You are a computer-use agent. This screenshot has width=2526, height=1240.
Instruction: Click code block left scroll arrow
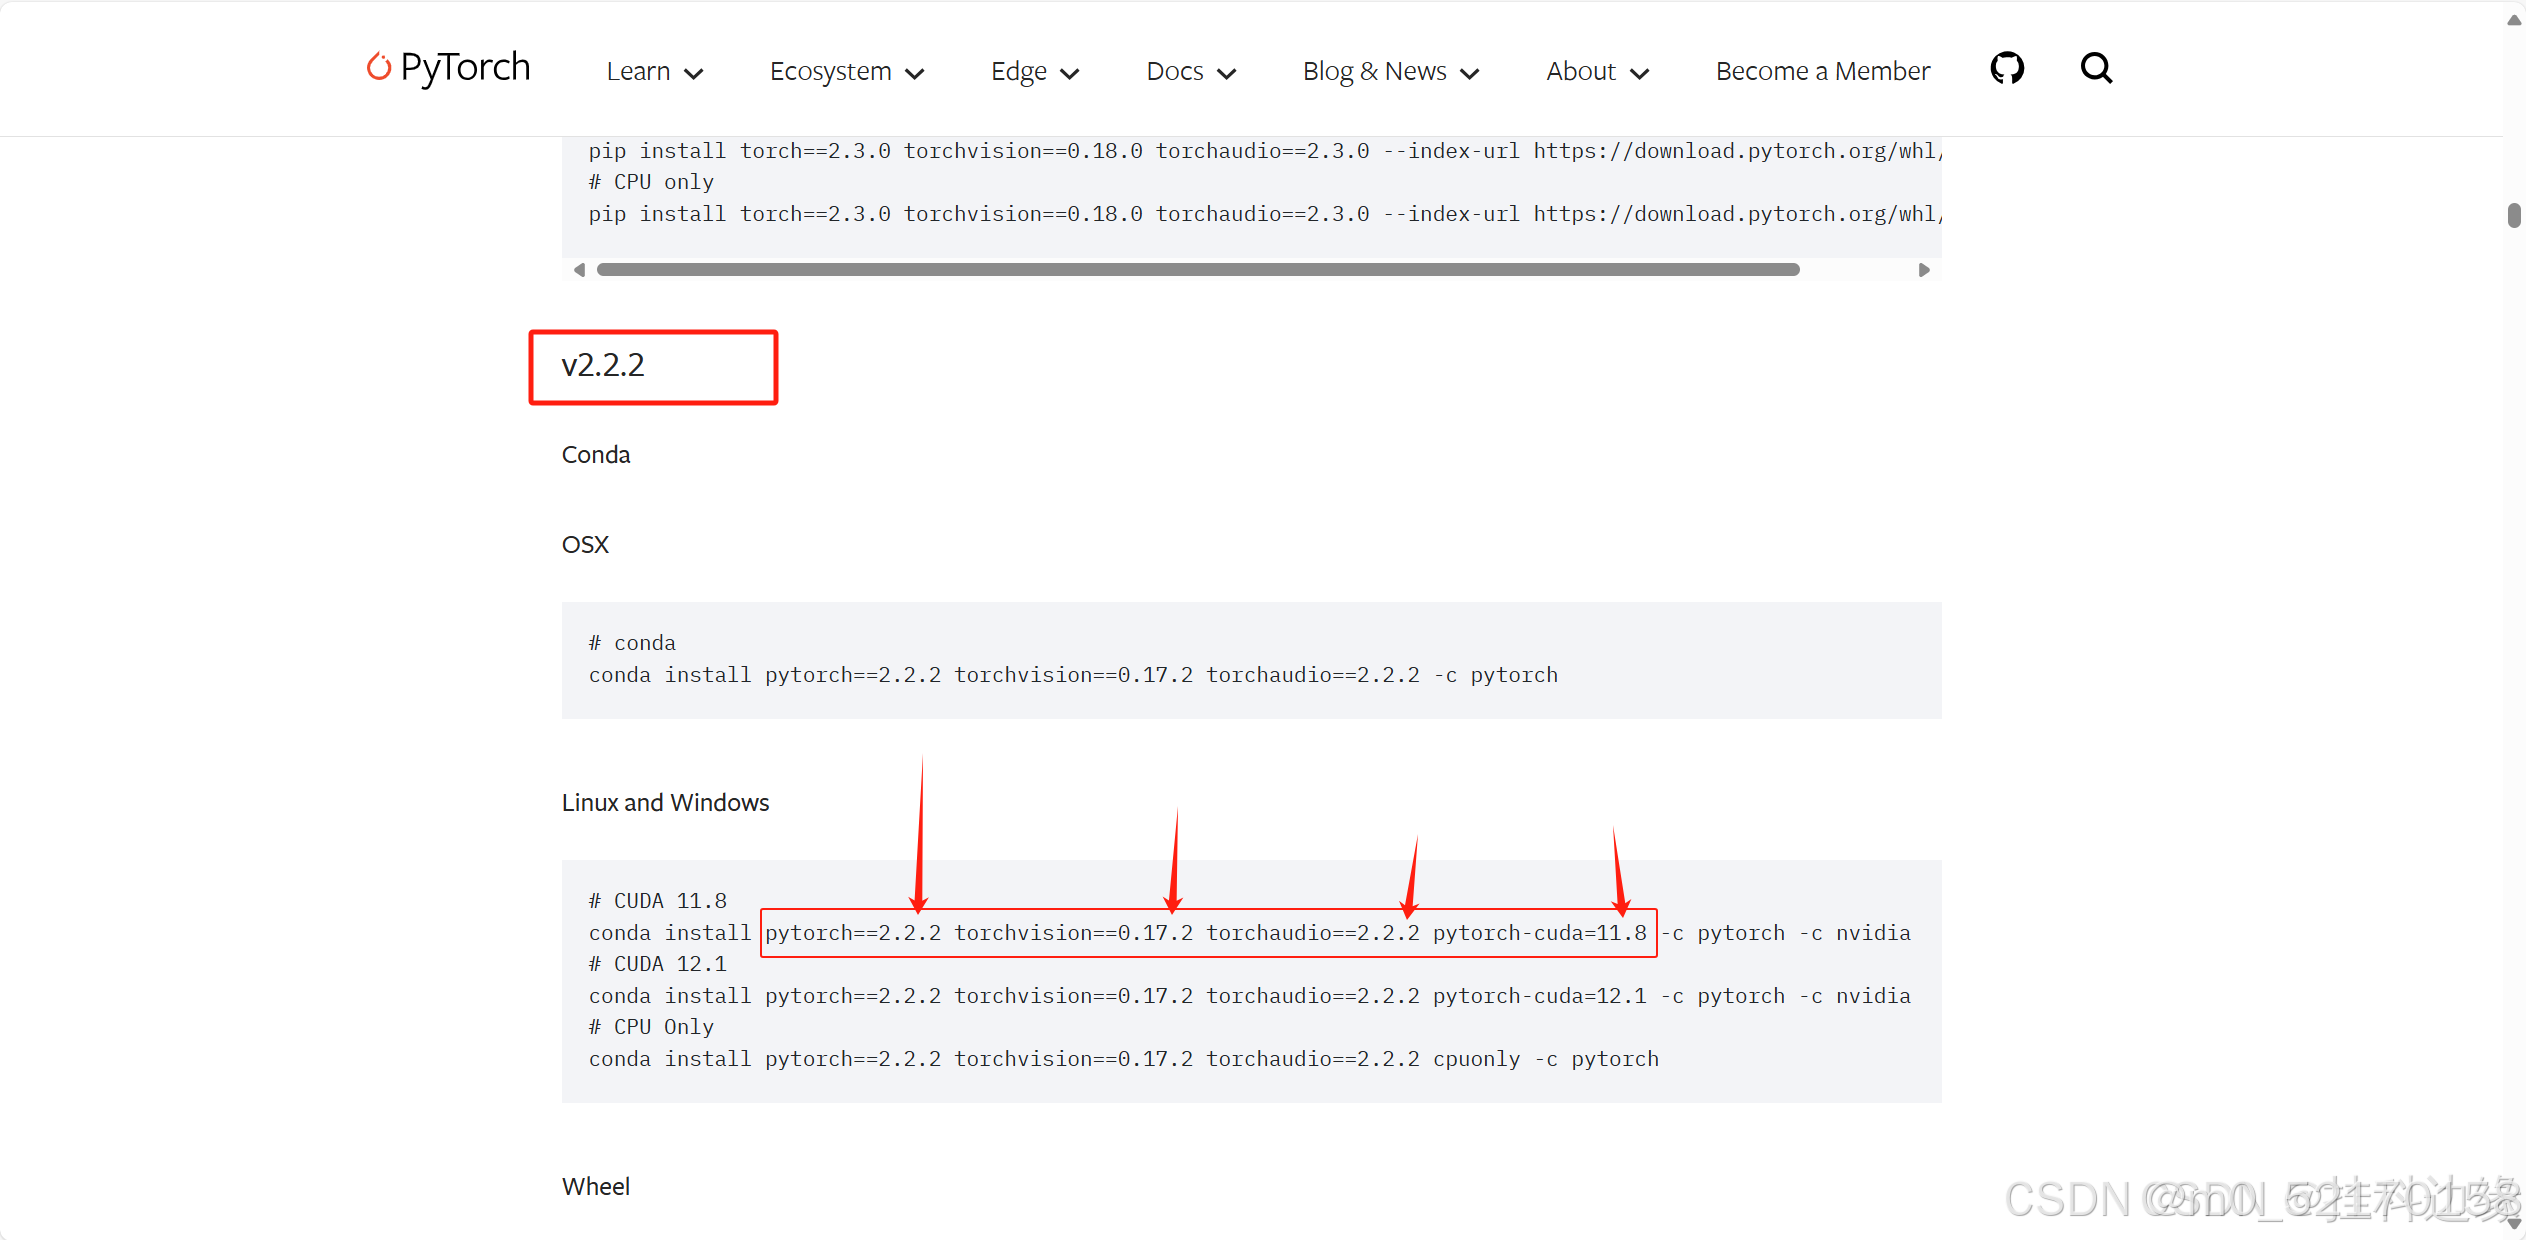(579, 270)
